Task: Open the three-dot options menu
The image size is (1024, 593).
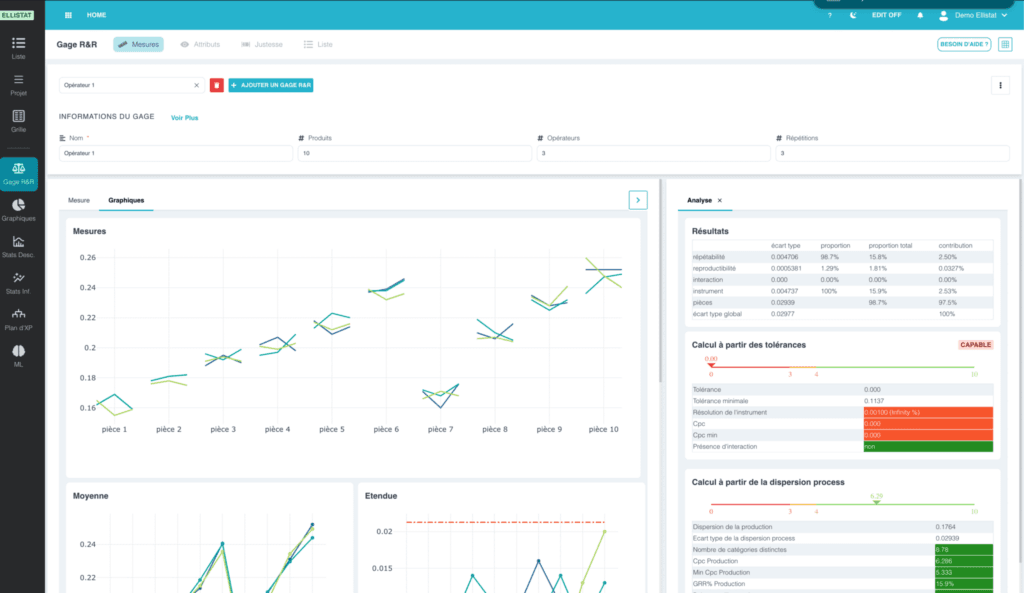Action: 1000,85
